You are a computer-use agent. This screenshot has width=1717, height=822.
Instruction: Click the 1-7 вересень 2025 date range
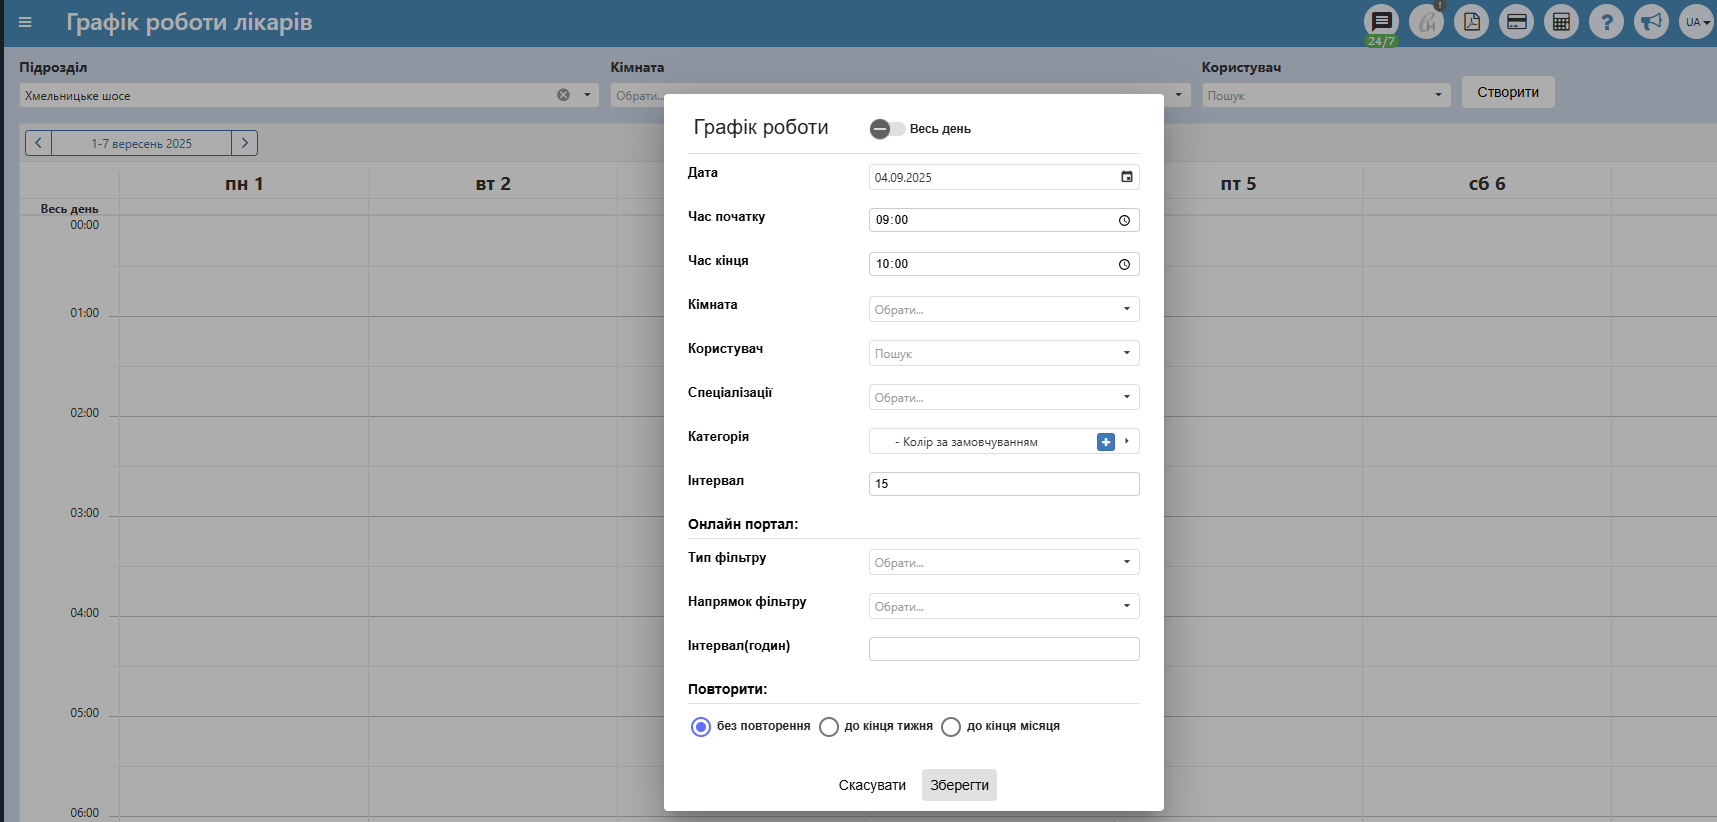(141, 143)
